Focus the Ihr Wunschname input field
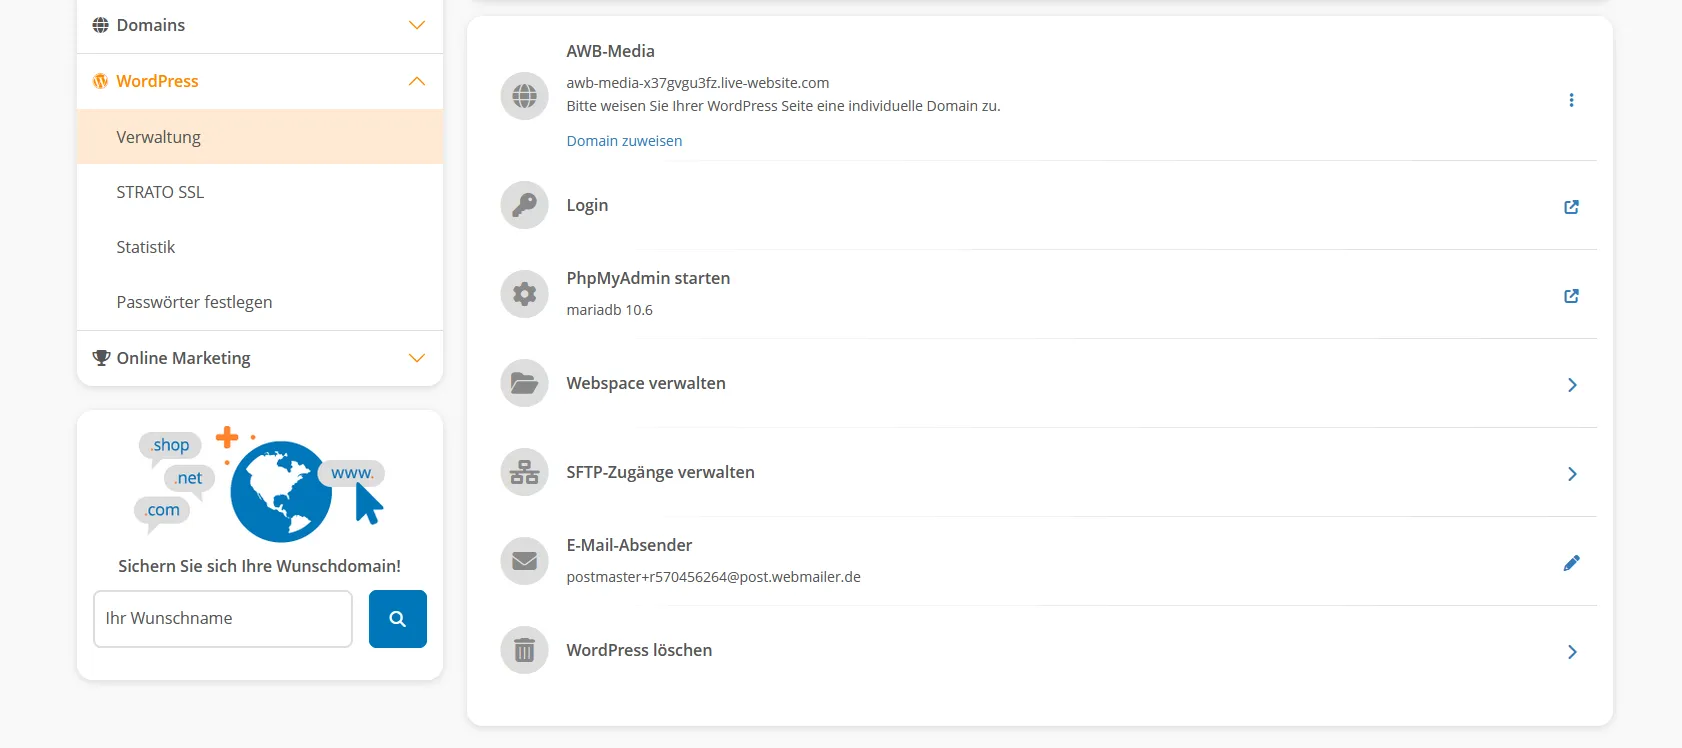1682x748 pixels. pyautogui.click(x=223, y=619)
